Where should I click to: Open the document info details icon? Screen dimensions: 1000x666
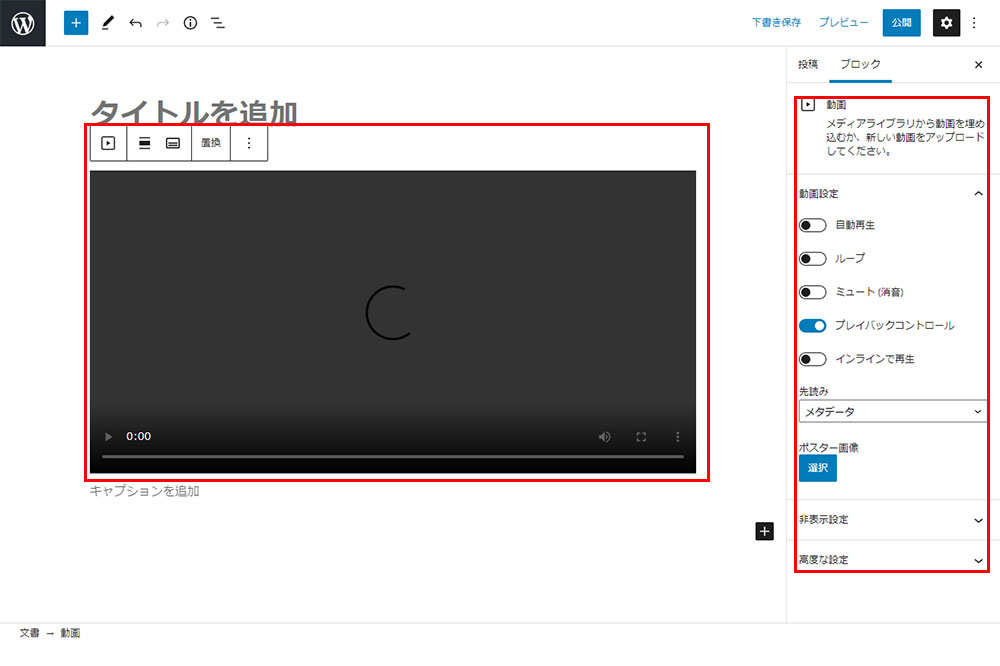[190, 23]
